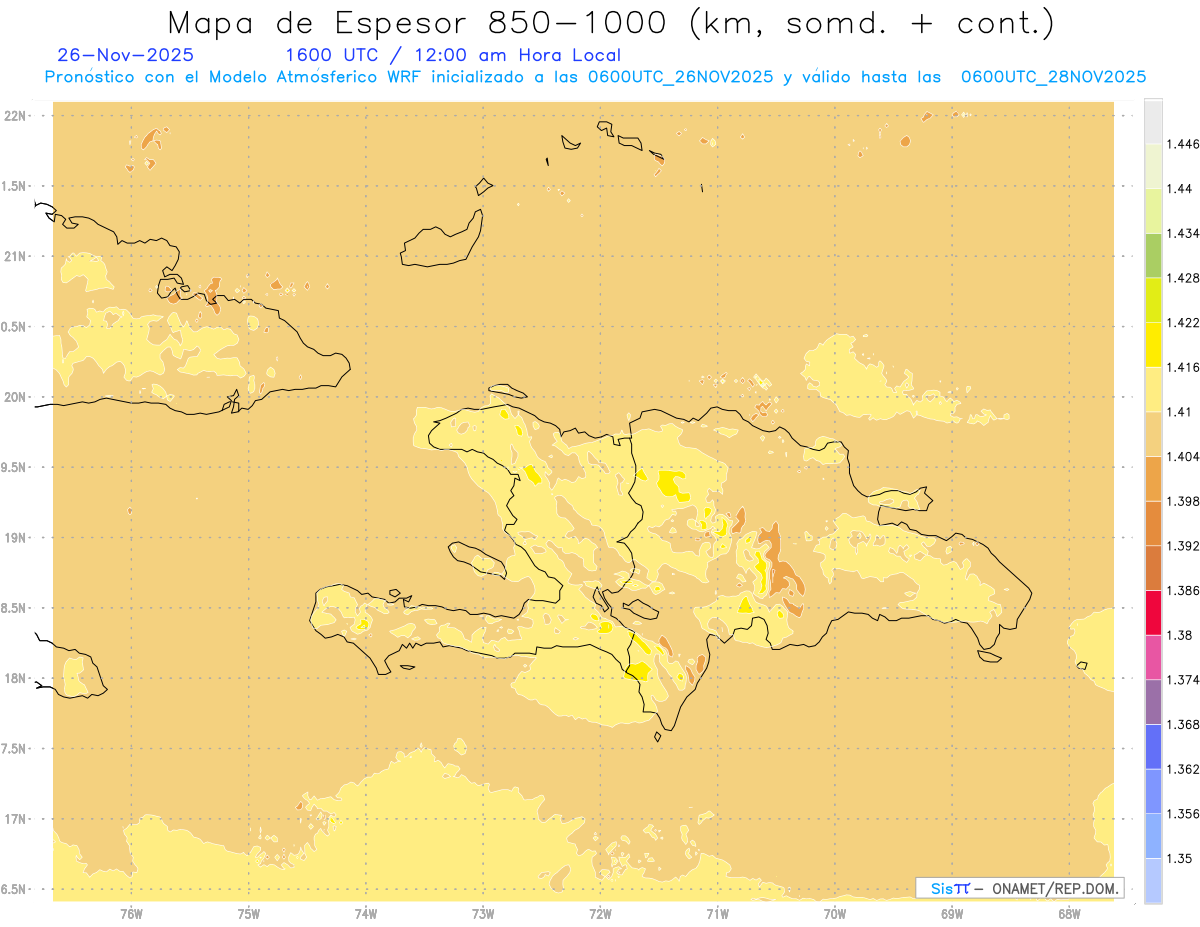Click the '1.434' color scale value
This screenshot has width=1200, height=927.
[x=1183, y=233]
